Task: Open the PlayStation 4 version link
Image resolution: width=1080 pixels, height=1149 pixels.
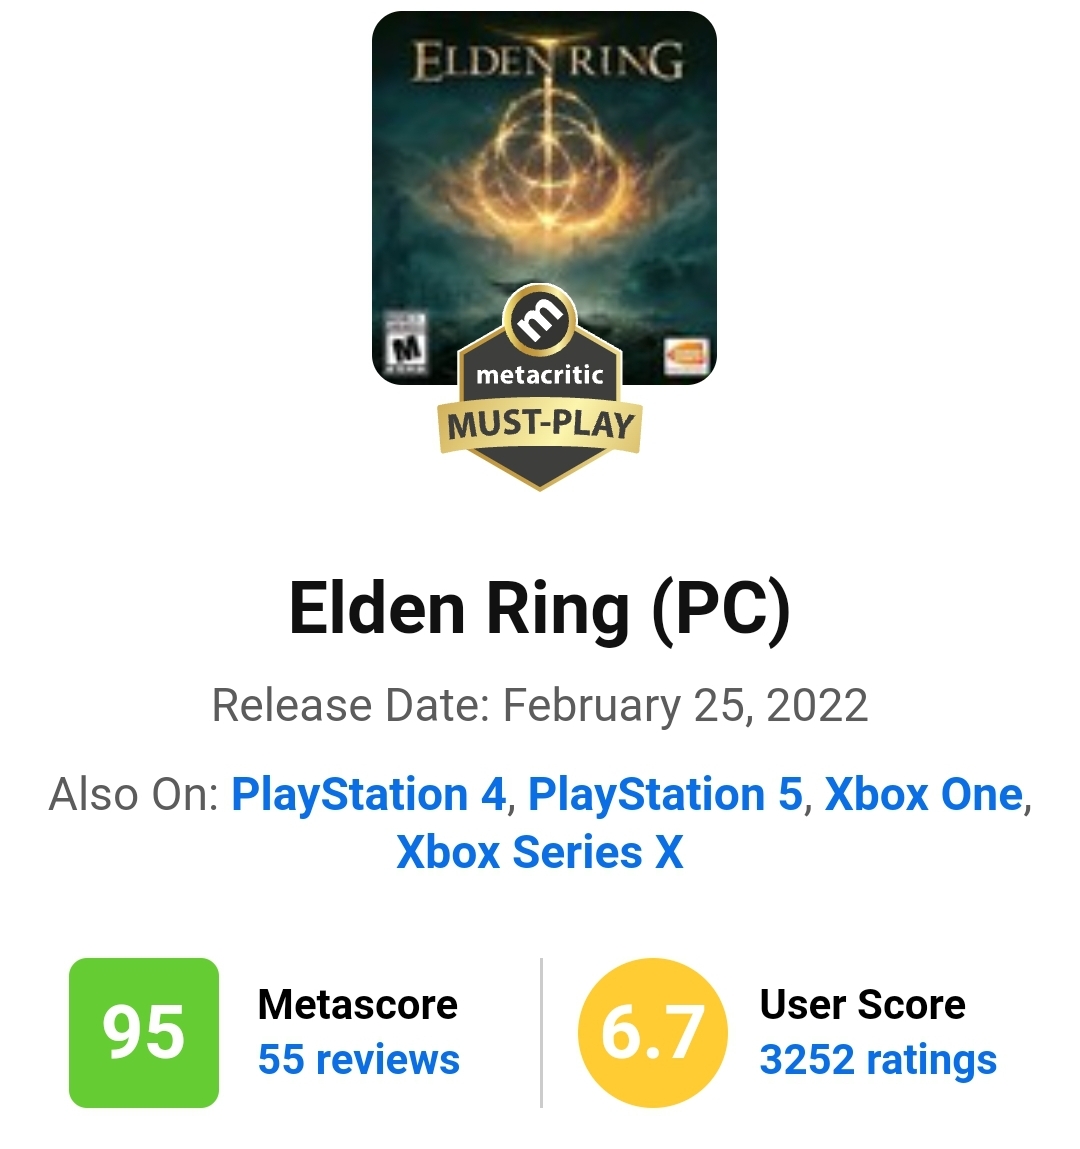Action: coord(369,795)
